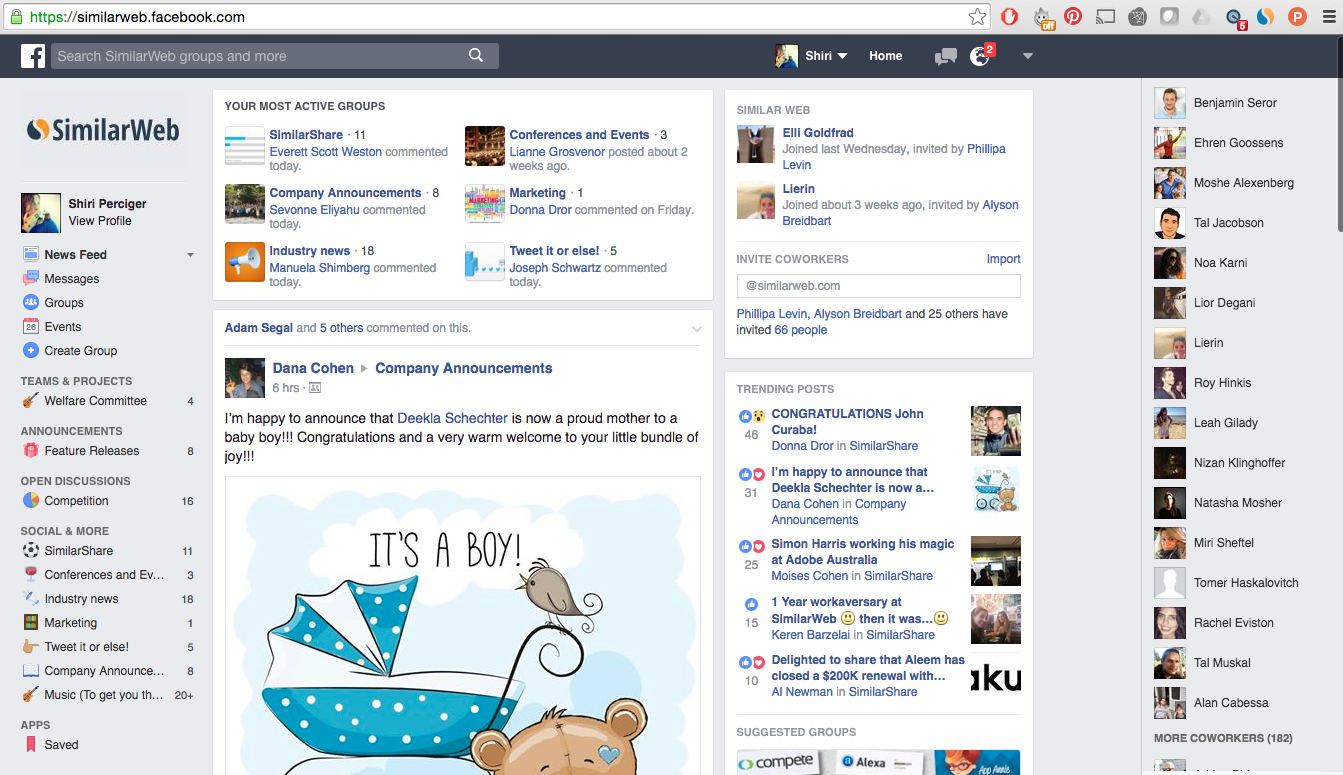Click the suggested groups Compete Alexa image

(879, 762)
